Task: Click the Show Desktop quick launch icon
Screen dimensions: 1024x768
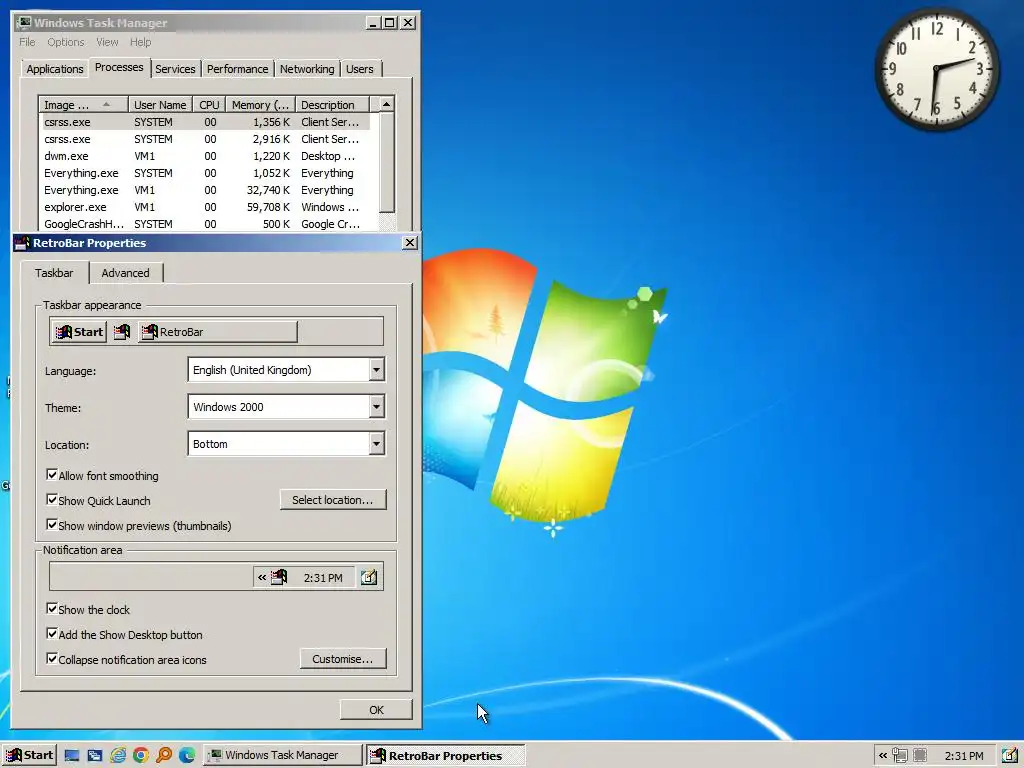Action: [x=72, y=756]
